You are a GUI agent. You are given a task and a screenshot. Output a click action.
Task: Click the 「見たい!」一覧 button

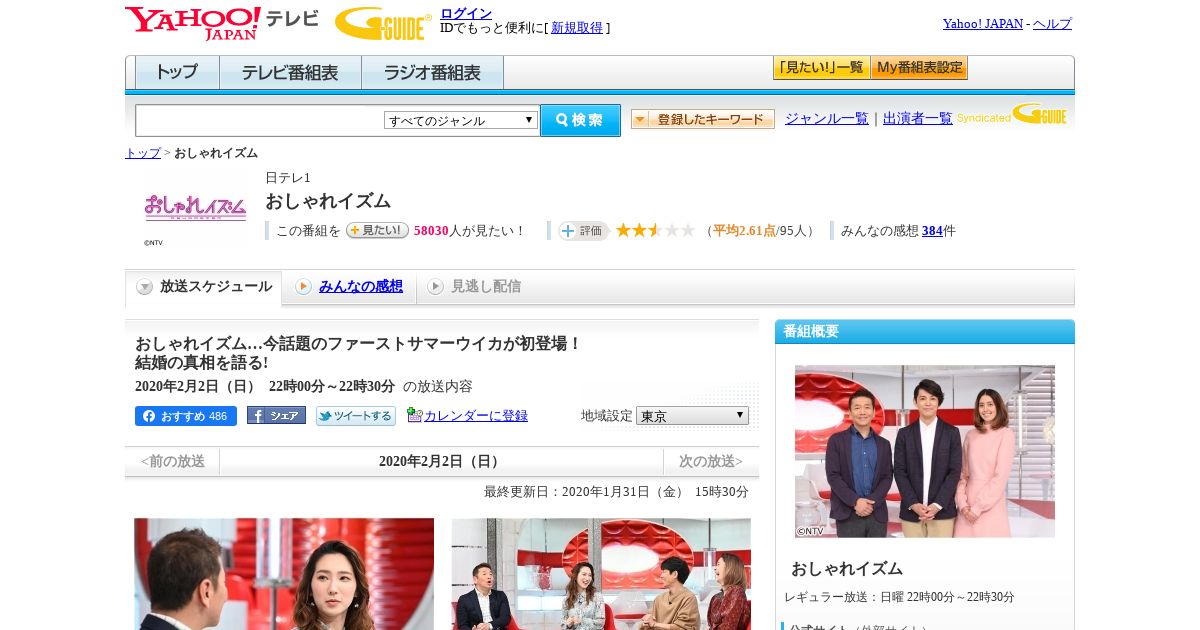(821, 68)
